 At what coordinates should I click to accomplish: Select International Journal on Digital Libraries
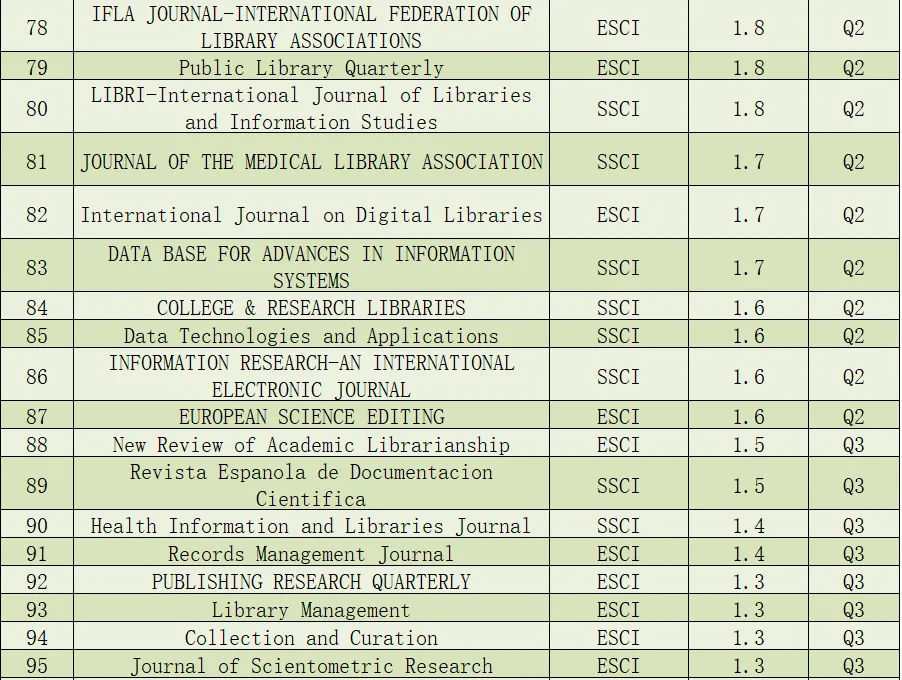(x=311, y=215)
